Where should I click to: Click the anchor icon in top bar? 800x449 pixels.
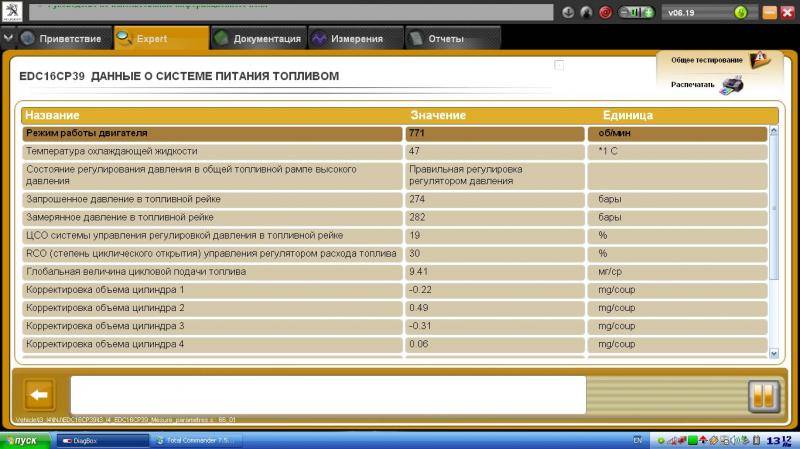[x=569, y=13]
